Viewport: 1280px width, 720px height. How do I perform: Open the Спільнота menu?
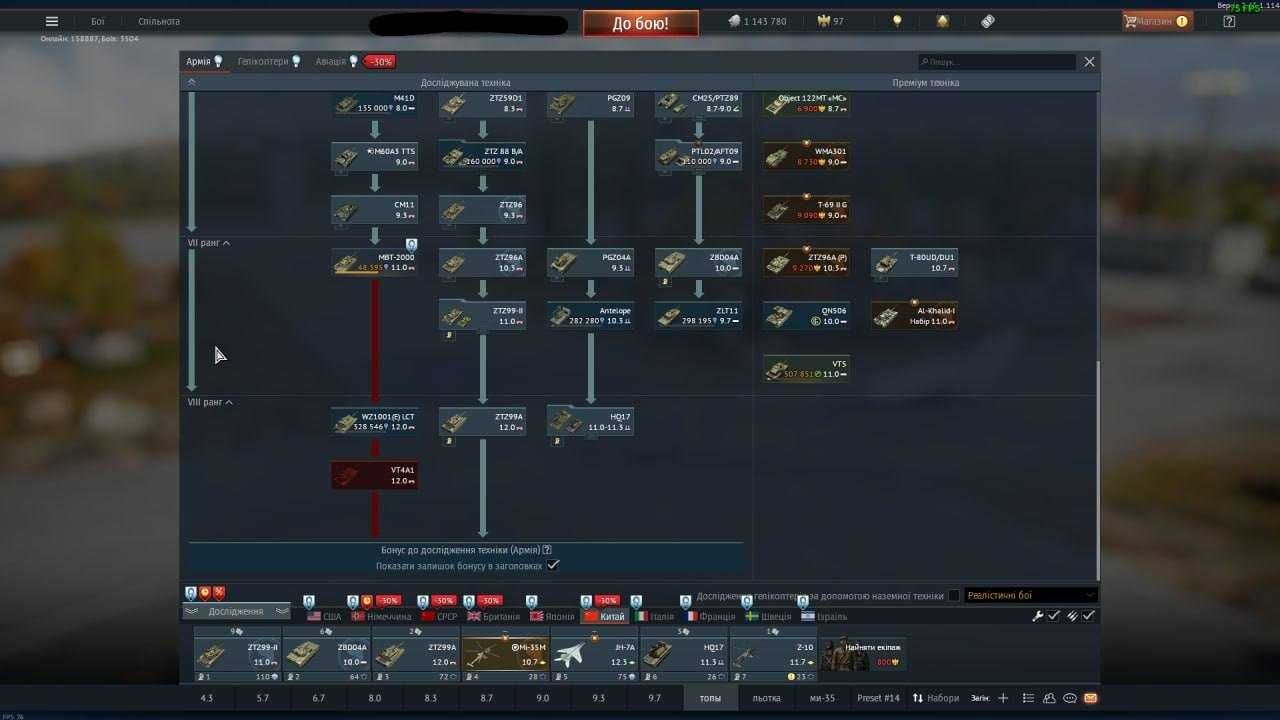(x=159, y=21)
